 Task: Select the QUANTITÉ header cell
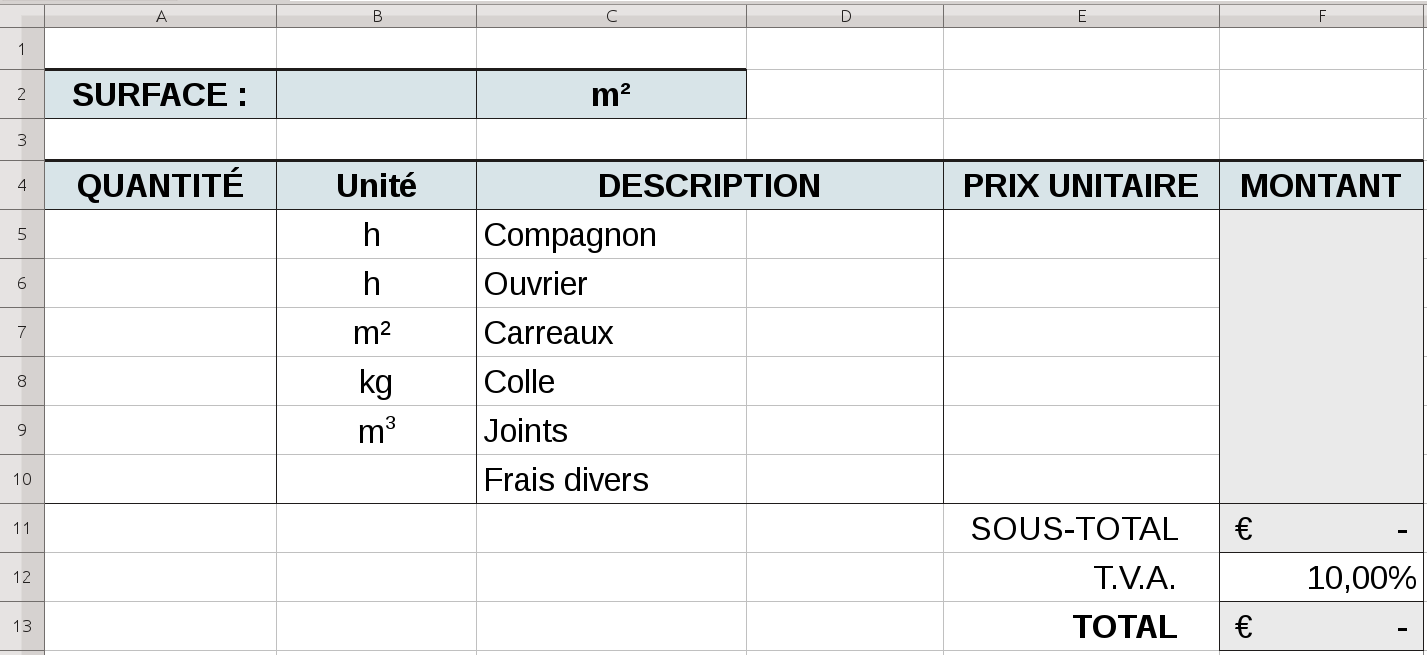[x=160, y=186]
